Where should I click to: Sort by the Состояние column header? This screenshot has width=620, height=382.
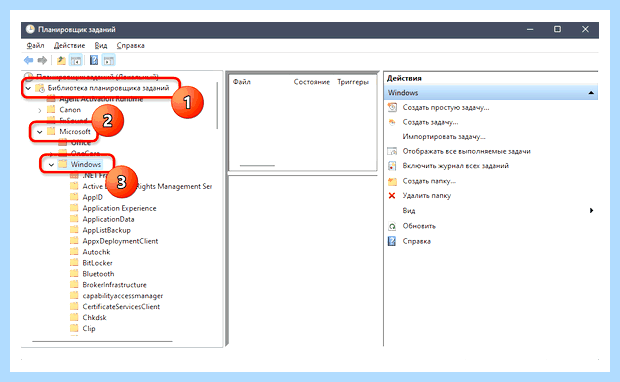pos(312,82)
